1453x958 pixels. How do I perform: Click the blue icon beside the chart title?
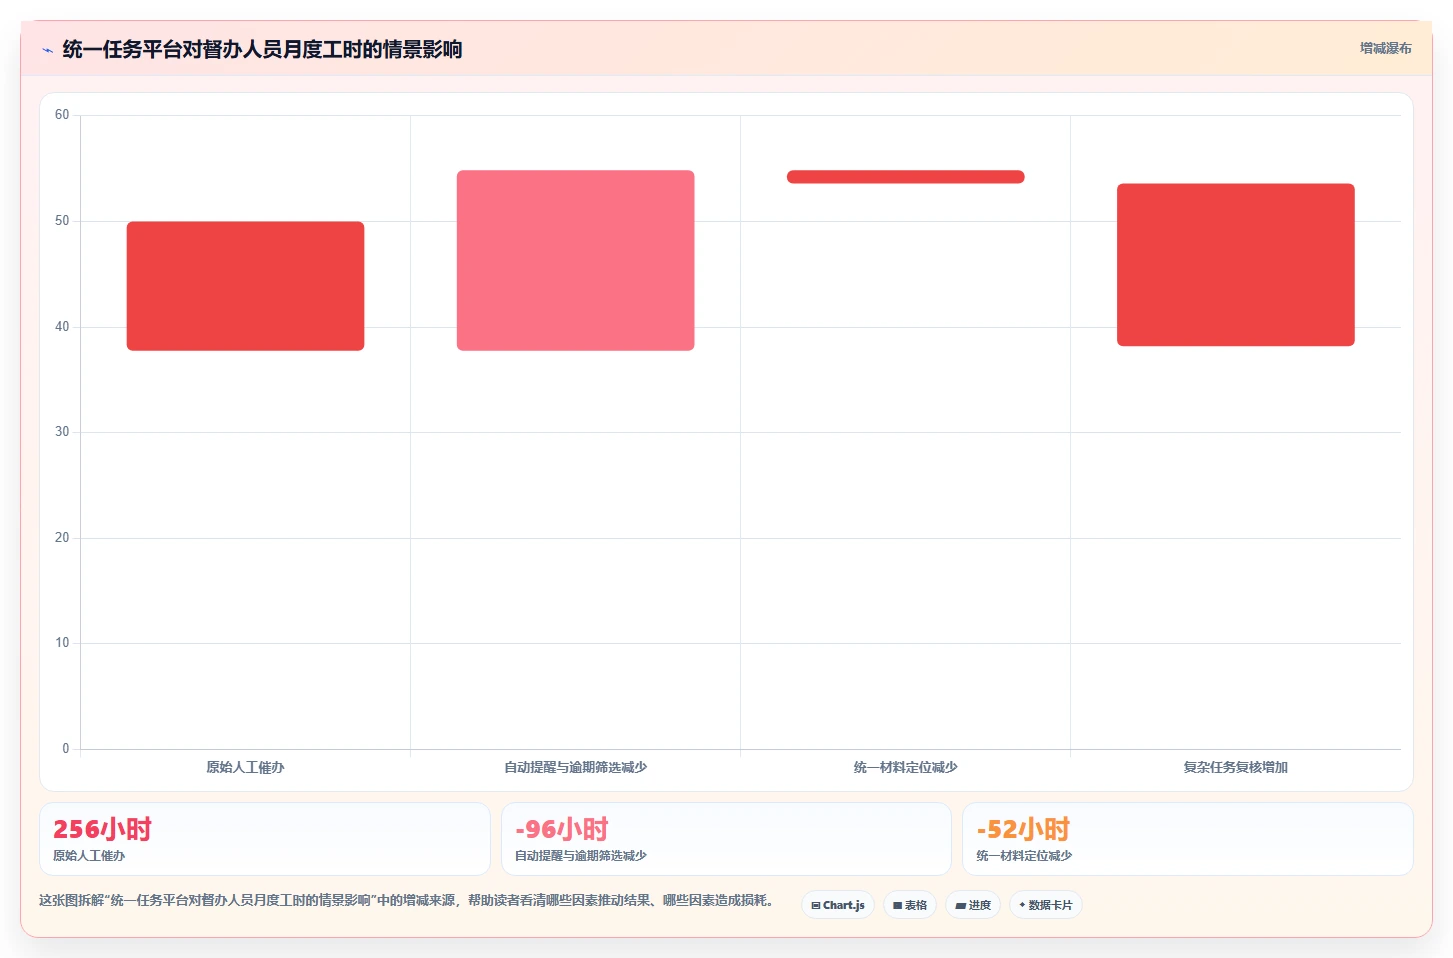pos(47,50)
